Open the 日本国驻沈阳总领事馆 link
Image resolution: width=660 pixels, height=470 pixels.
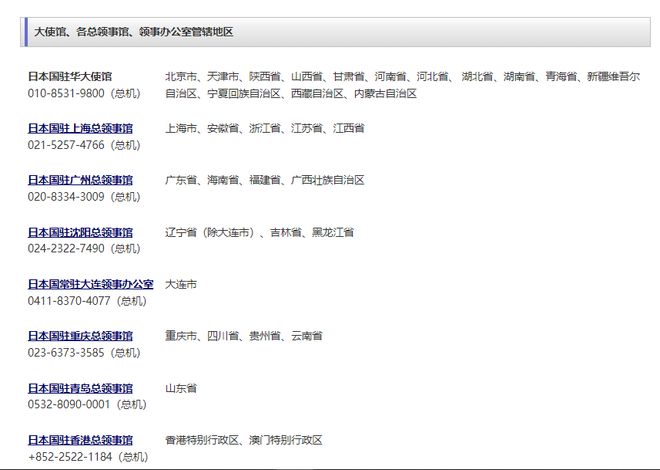coord(80,232)
